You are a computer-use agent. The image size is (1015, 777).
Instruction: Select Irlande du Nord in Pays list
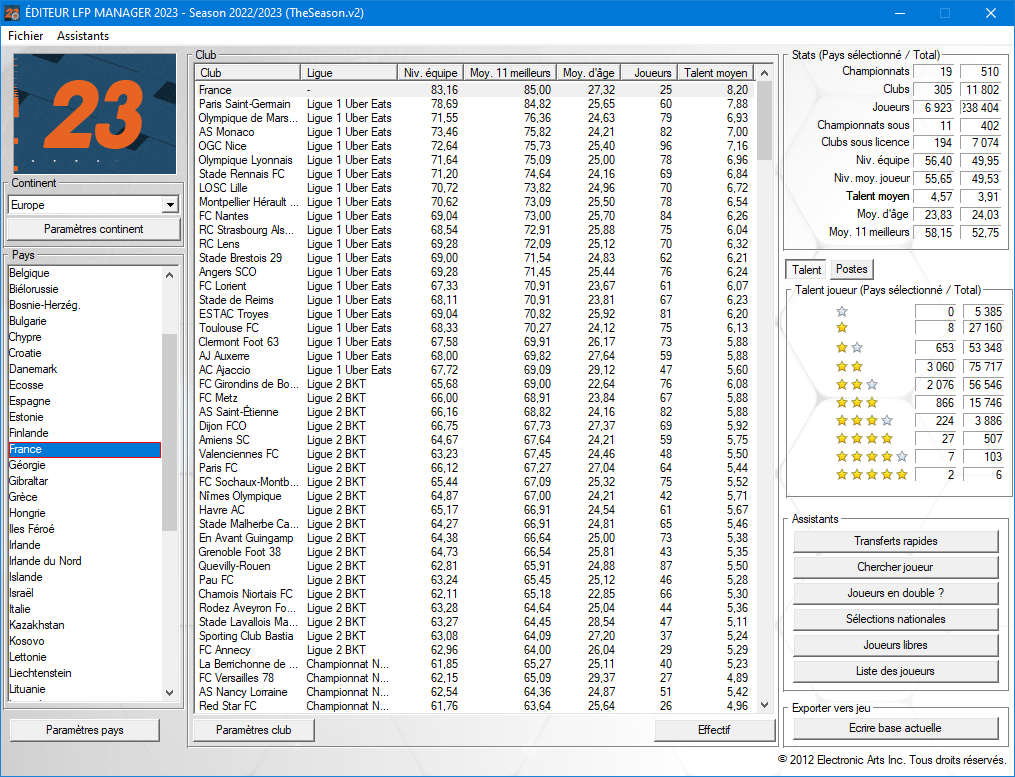point(84,561)
